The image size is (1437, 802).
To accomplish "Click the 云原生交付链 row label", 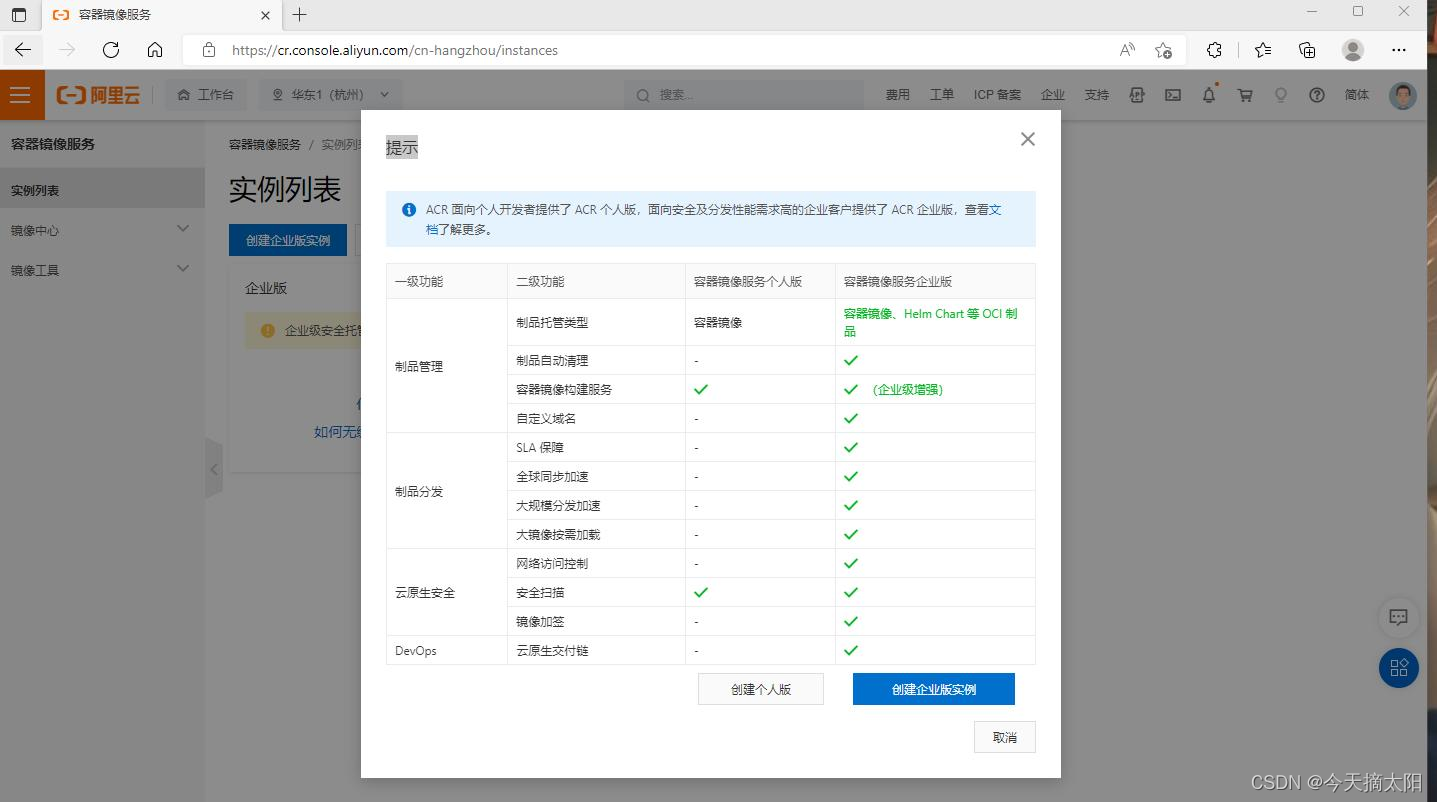I will (552, 651).
